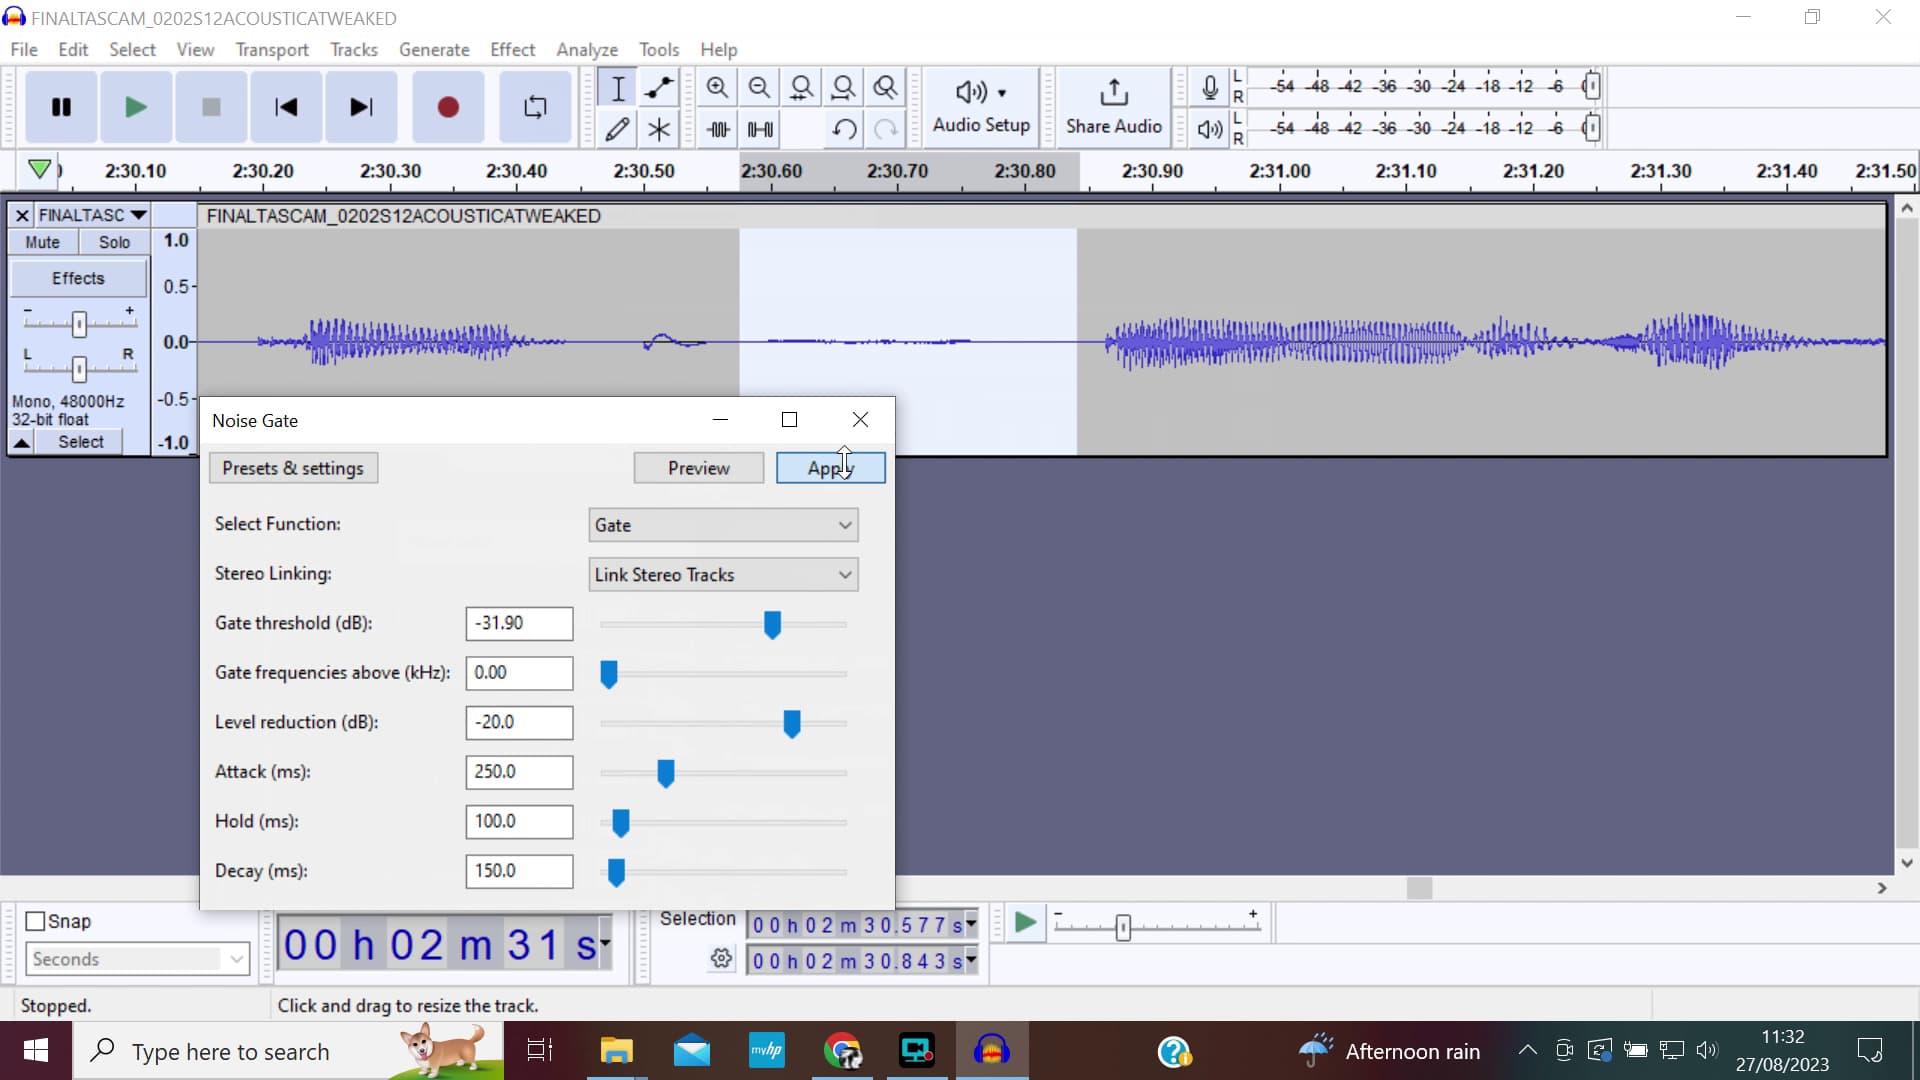Open the Effect menu
The height and width of the screenshot is (1080, 1920).
coord(513,49)
